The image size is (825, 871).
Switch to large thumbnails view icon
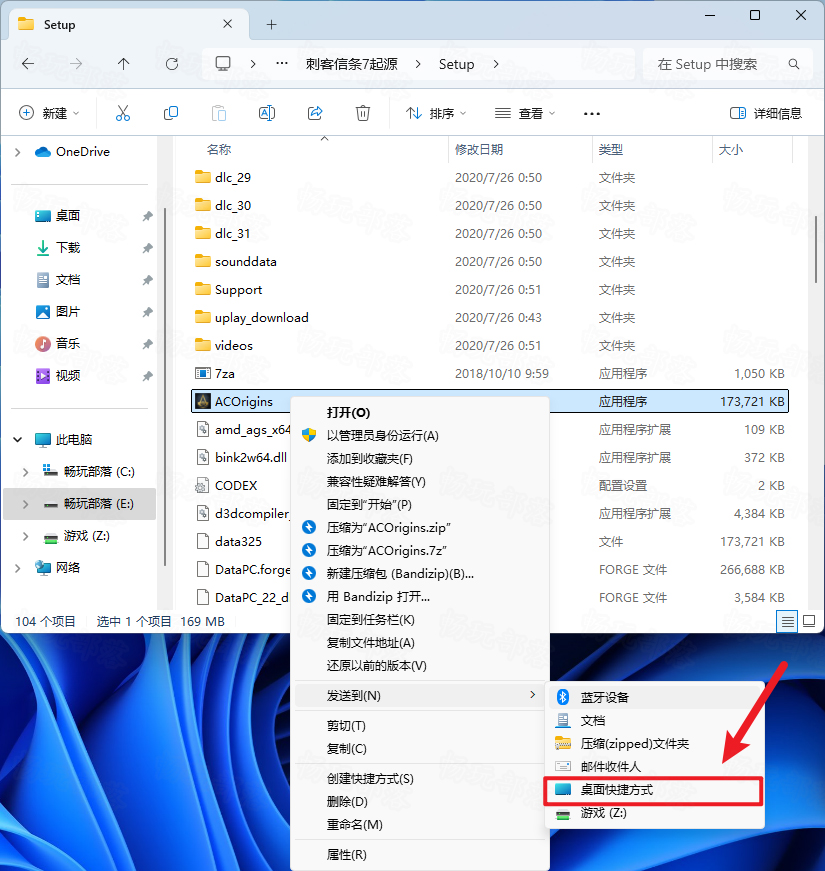[x=809, y=621]
